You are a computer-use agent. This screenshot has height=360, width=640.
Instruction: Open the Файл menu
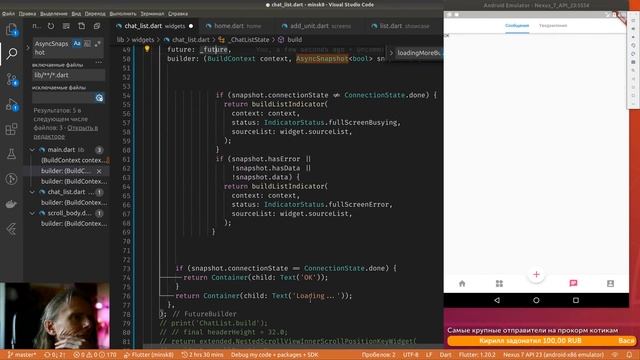click(x=8, y=13)
